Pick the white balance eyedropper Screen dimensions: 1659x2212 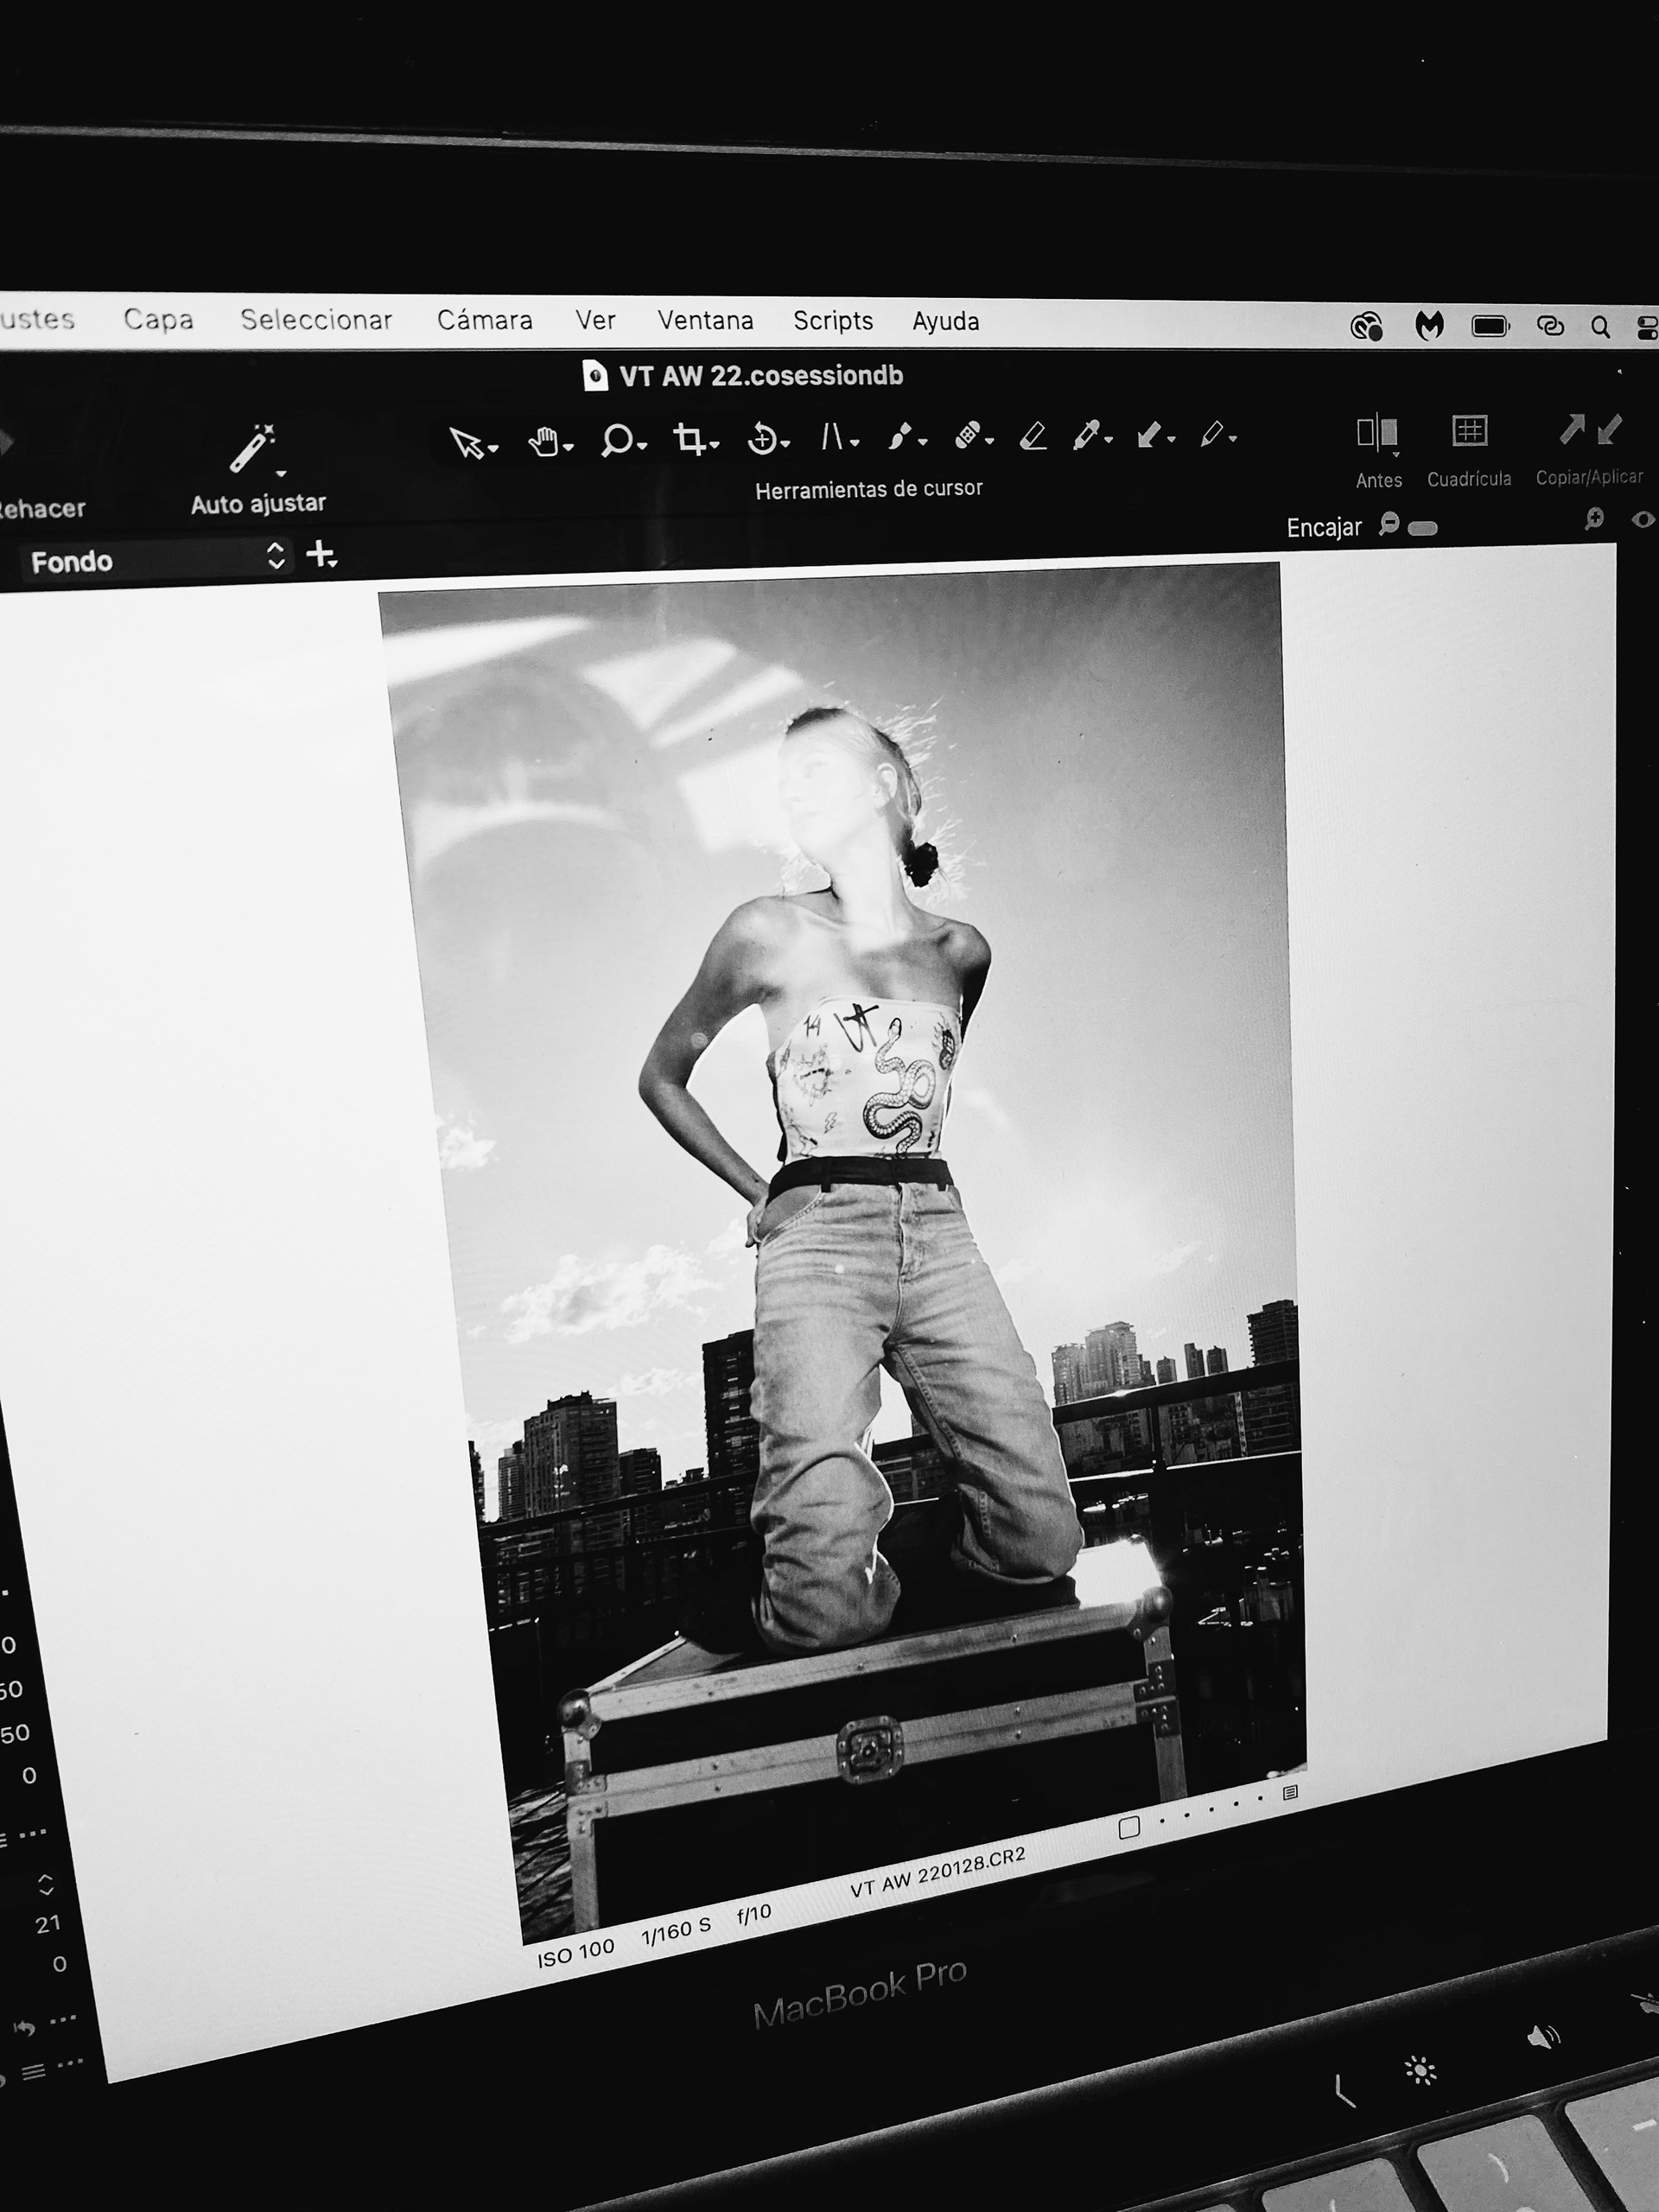pos(1086,435)
